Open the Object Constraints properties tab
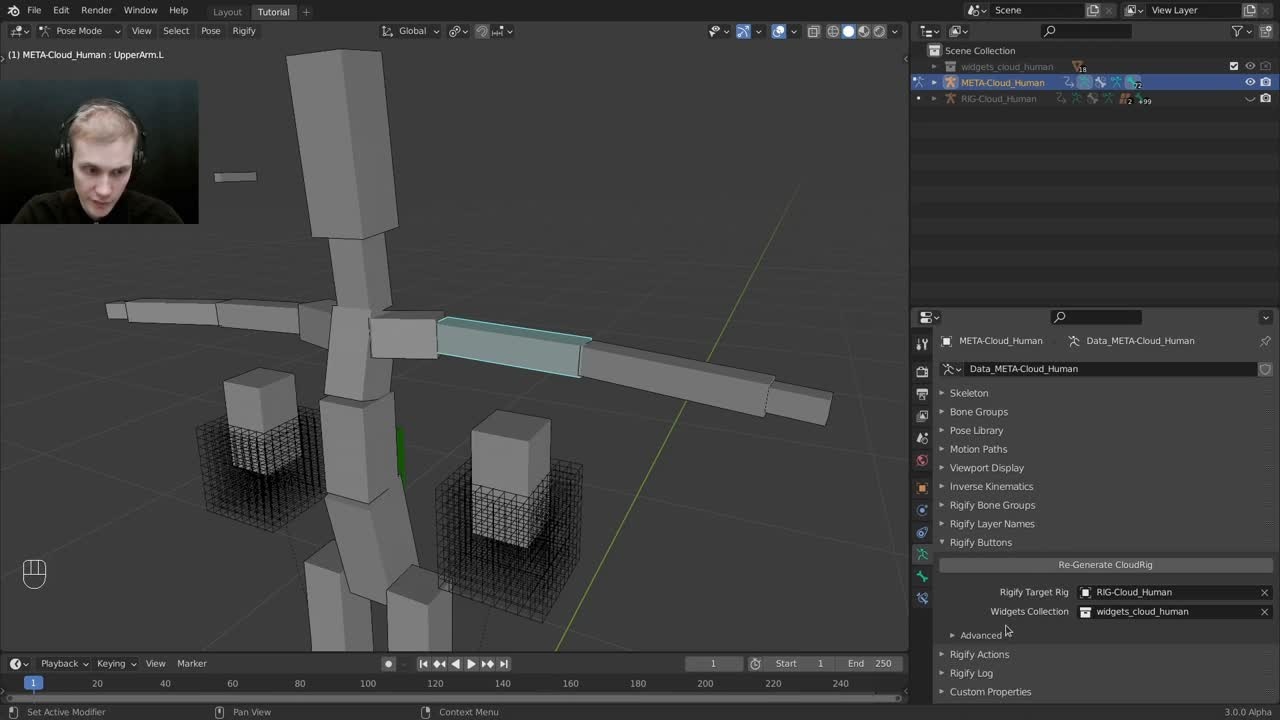The height and width of the screenshot is (720, 1280). click(x=922, y=532)
